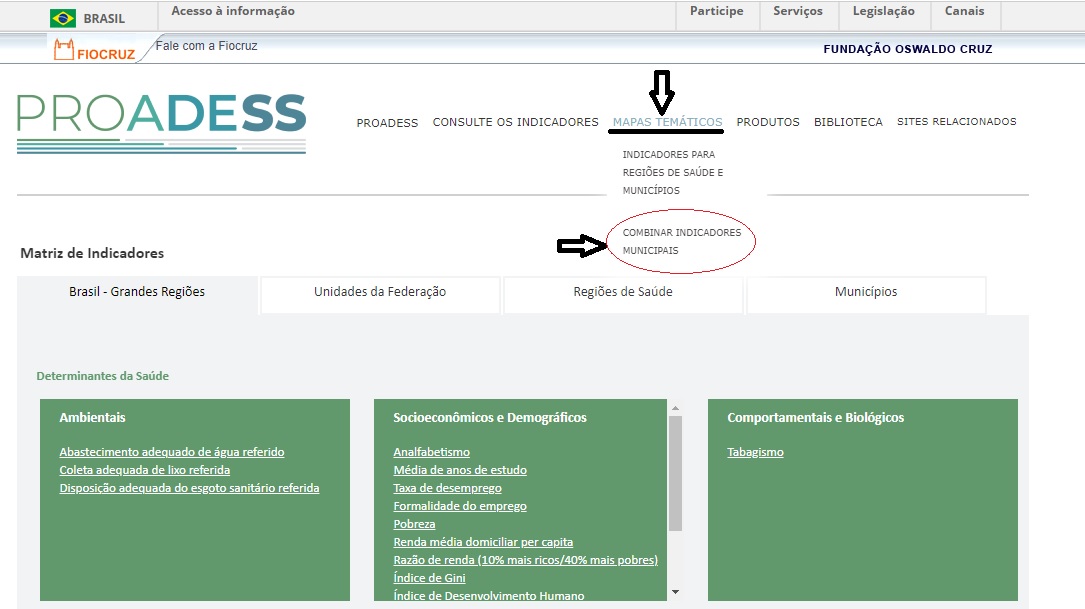This screenshot has height=609, width=1085.
Task: Open Razão de renda indicator link
Action: tap(526, 560)
